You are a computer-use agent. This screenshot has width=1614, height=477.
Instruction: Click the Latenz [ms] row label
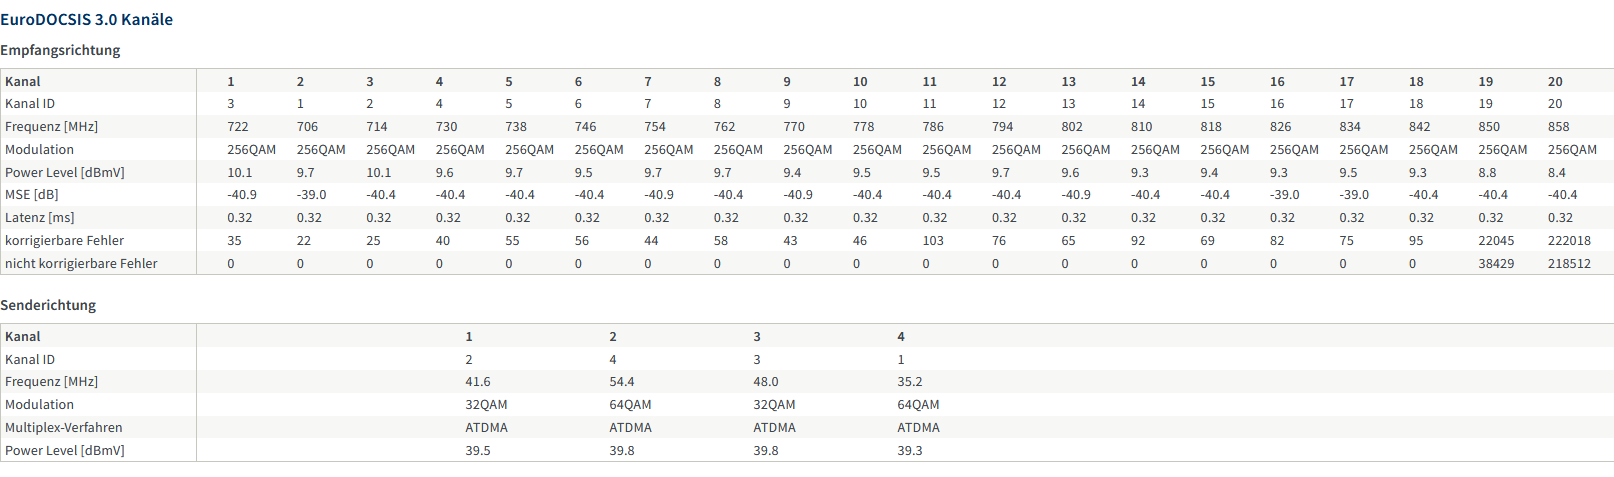pos(40,218)
